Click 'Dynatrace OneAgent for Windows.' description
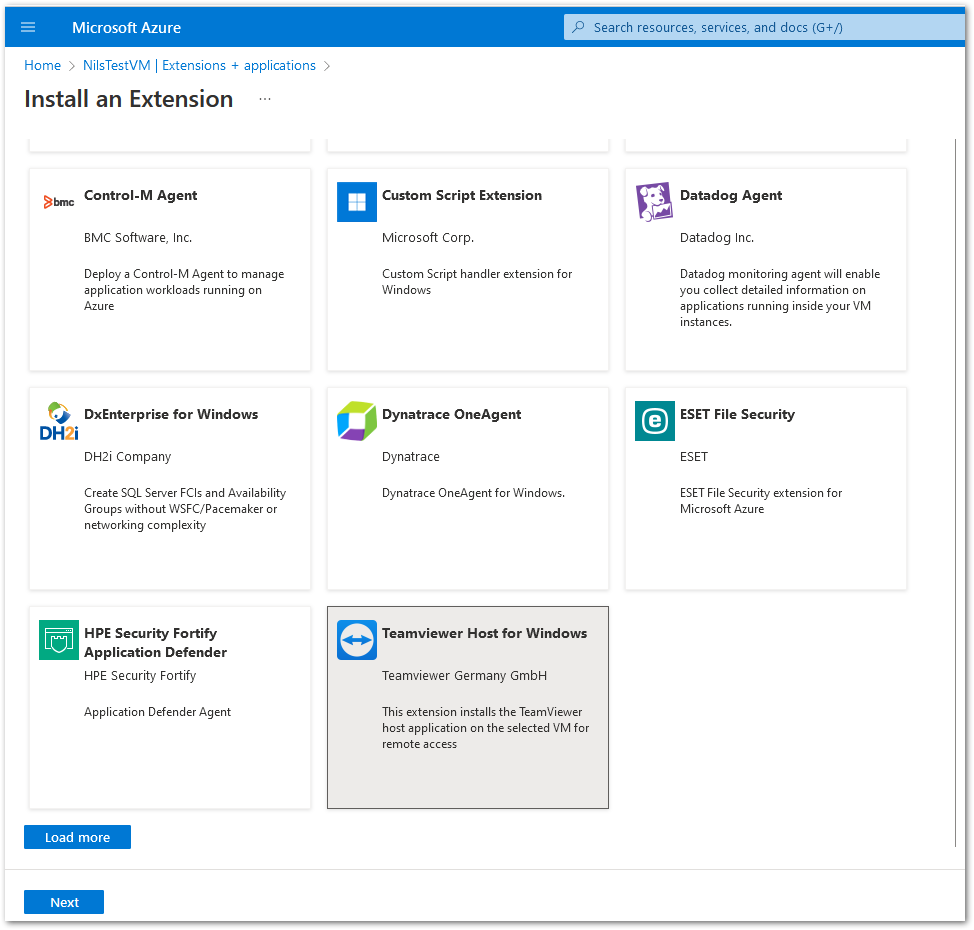Viewport: 974px width, 930px height. pos(473,493)
